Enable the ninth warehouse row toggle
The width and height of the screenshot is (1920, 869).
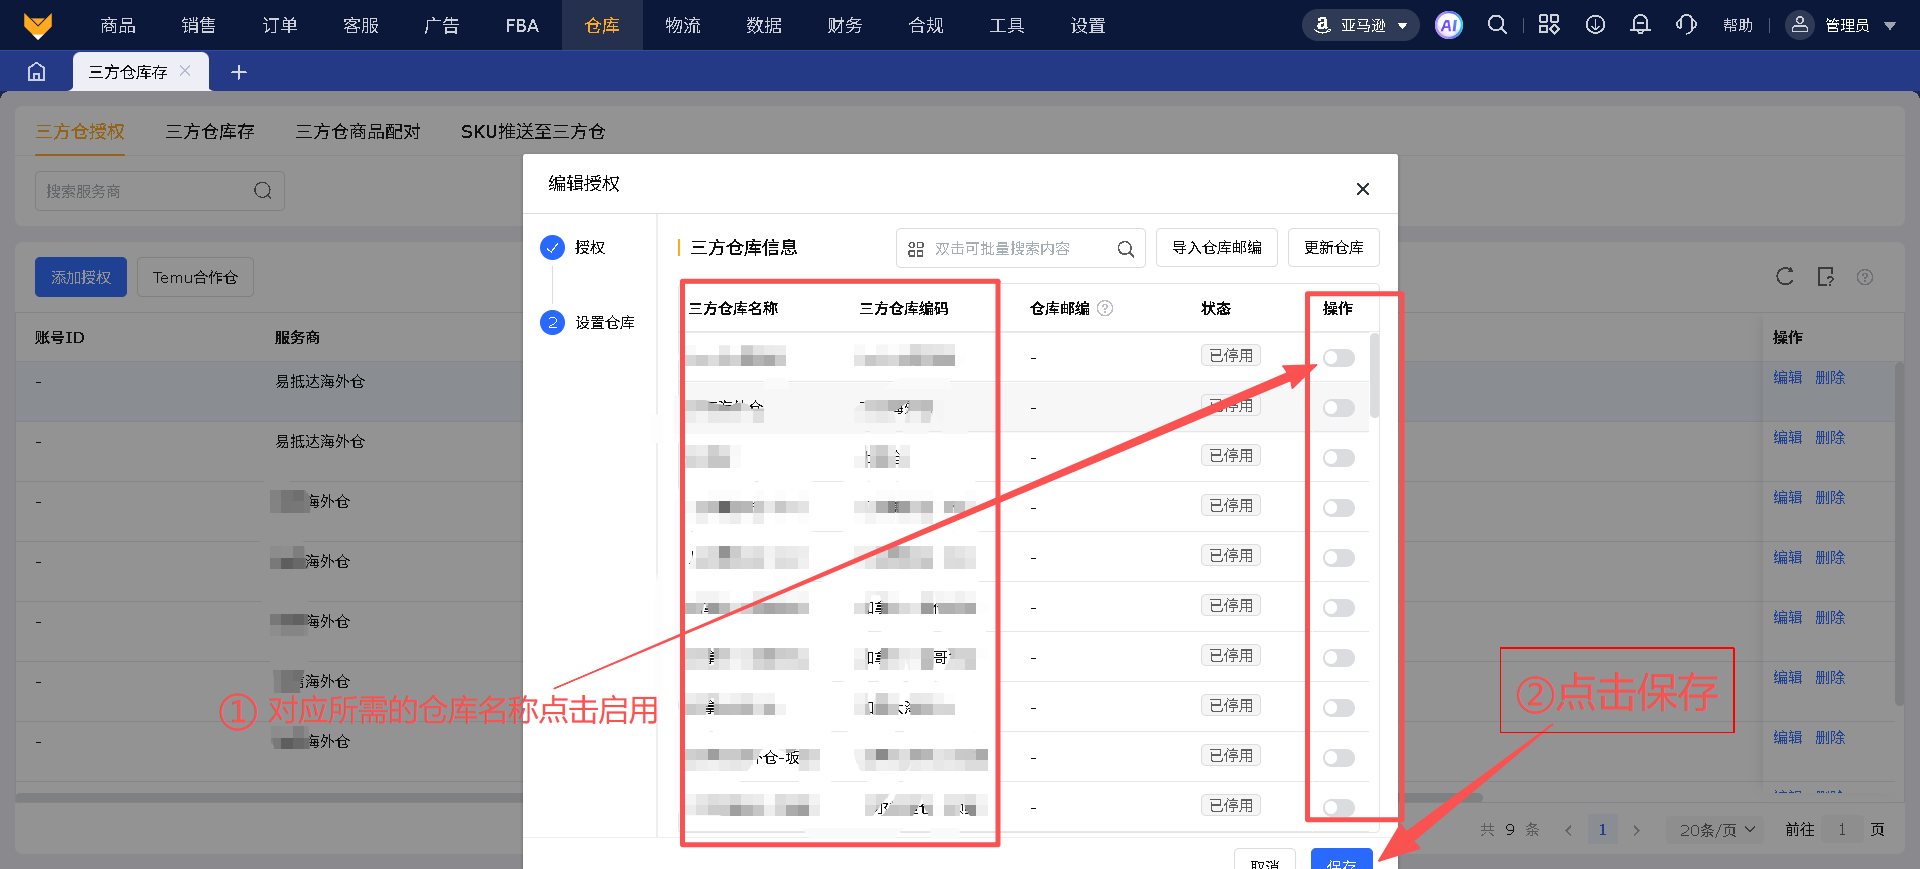[1338, 758]
